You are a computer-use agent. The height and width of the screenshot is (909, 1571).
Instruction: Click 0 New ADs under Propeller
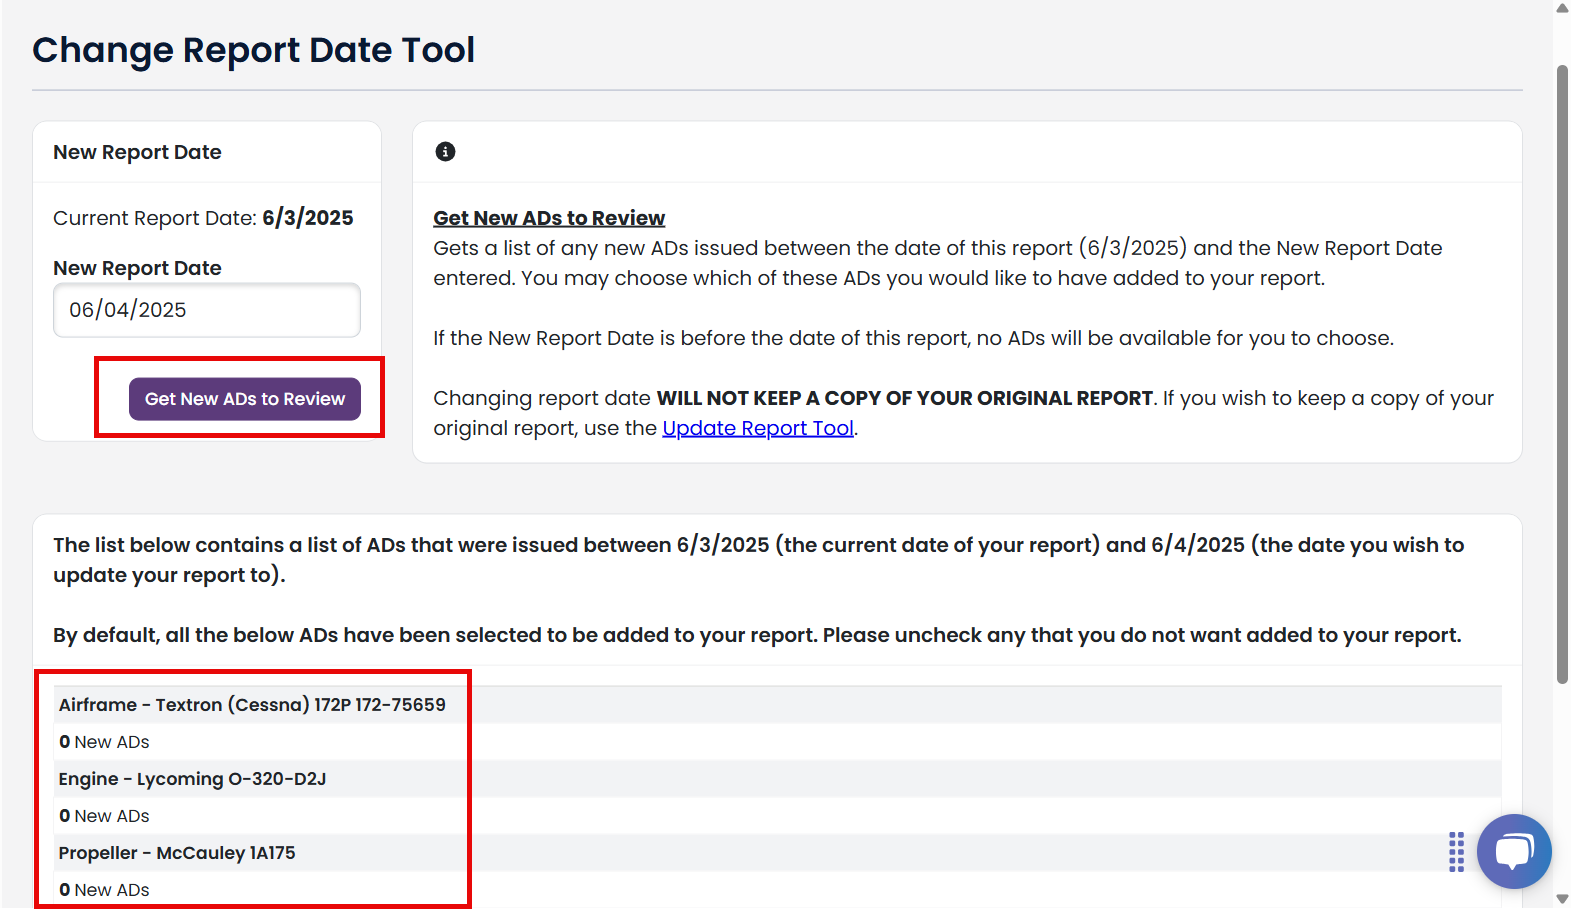point(104,890)
